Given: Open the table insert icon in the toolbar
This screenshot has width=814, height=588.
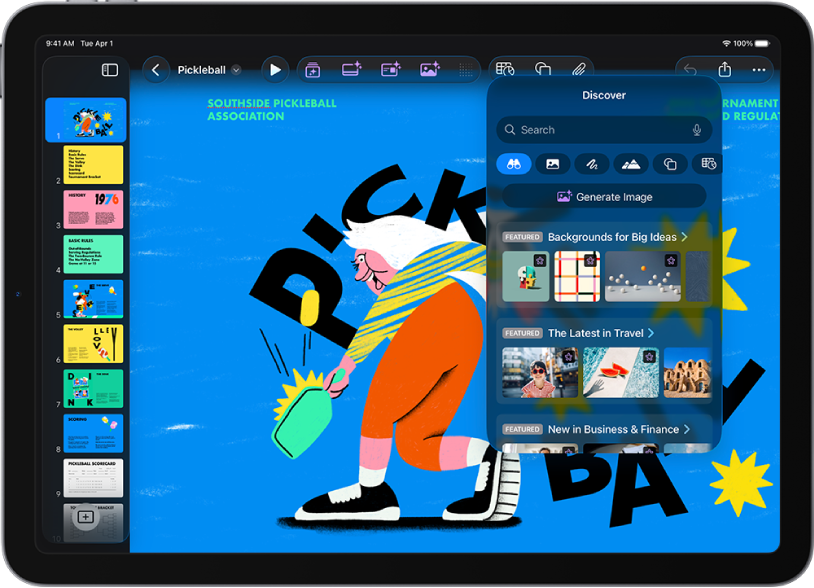Looking at the screenshot, I should pyautogui.click(x=507, y=70).
